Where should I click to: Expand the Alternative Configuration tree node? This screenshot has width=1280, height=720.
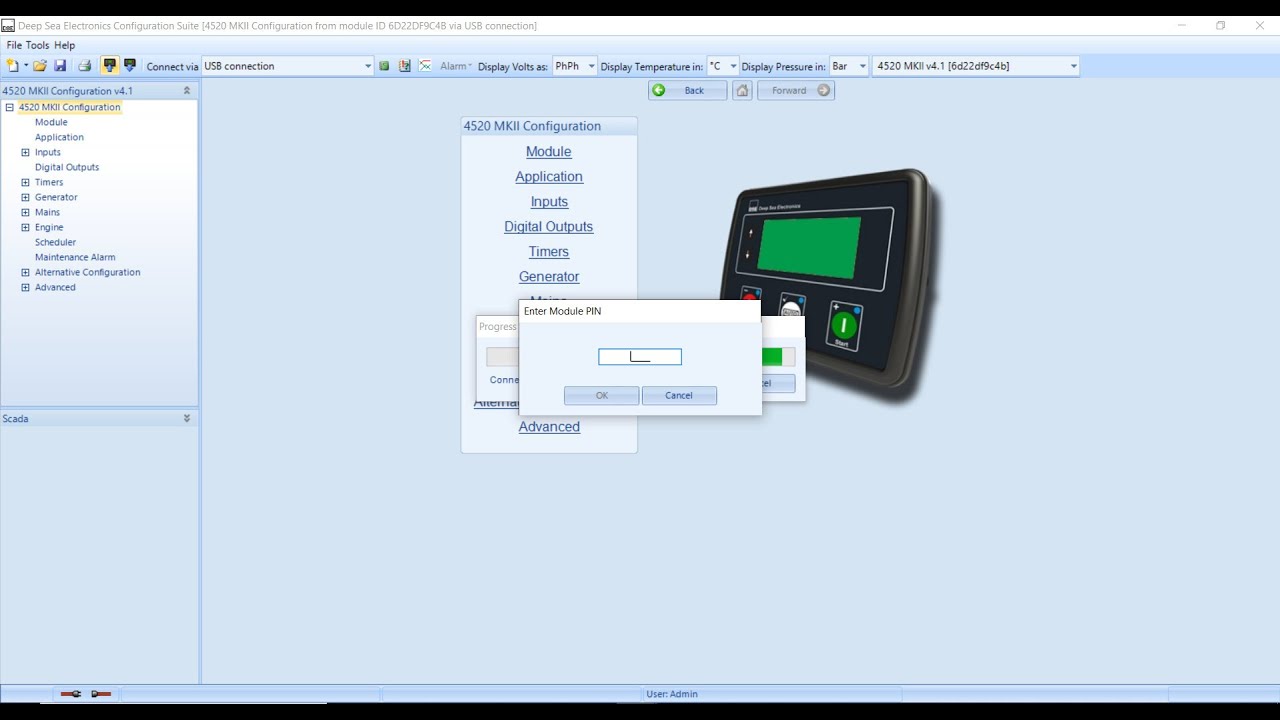click(26, 272)
